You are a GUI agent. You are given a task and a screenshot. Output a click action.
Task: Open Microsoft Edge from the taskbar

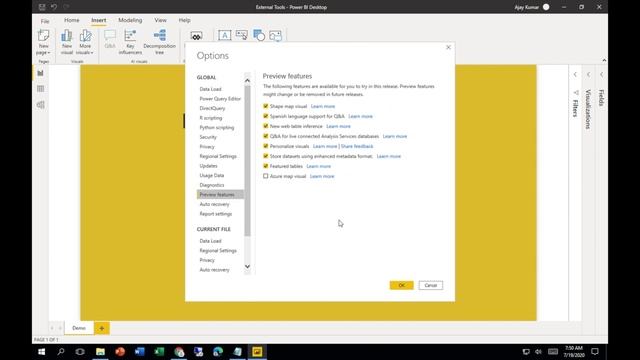[218, 351]
